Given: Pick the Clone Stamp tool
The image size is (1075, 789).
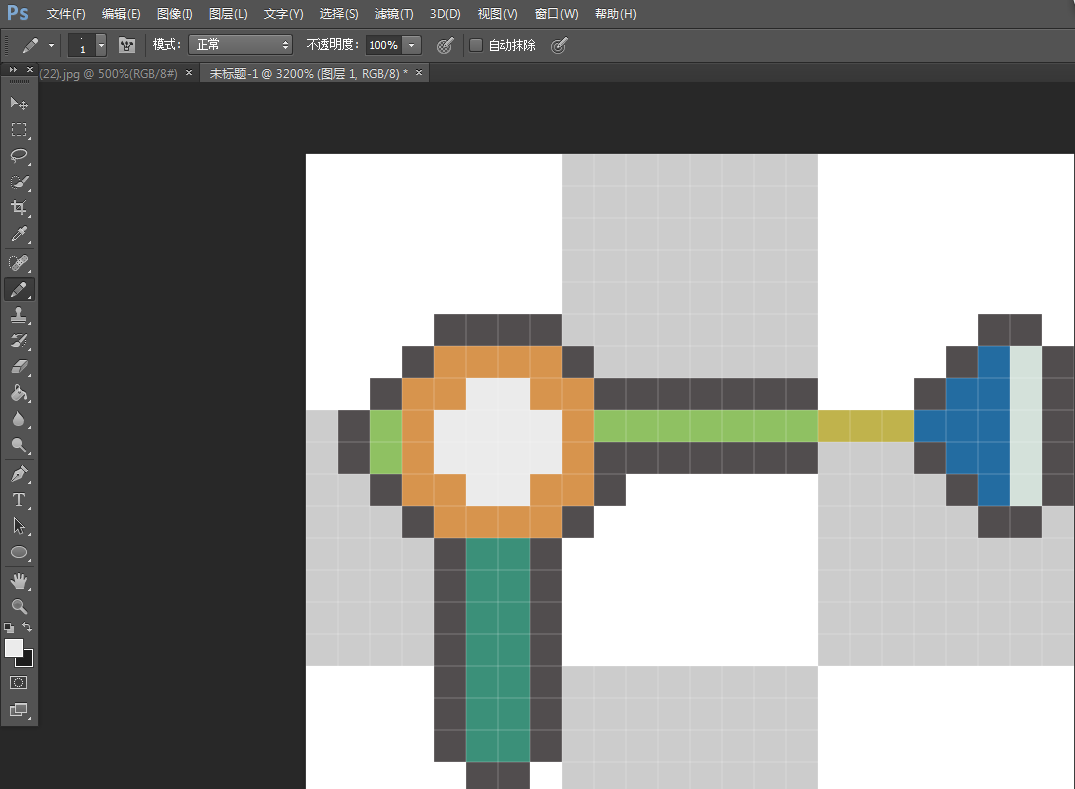Looking at the screenshot, I should tap(19, 315).
